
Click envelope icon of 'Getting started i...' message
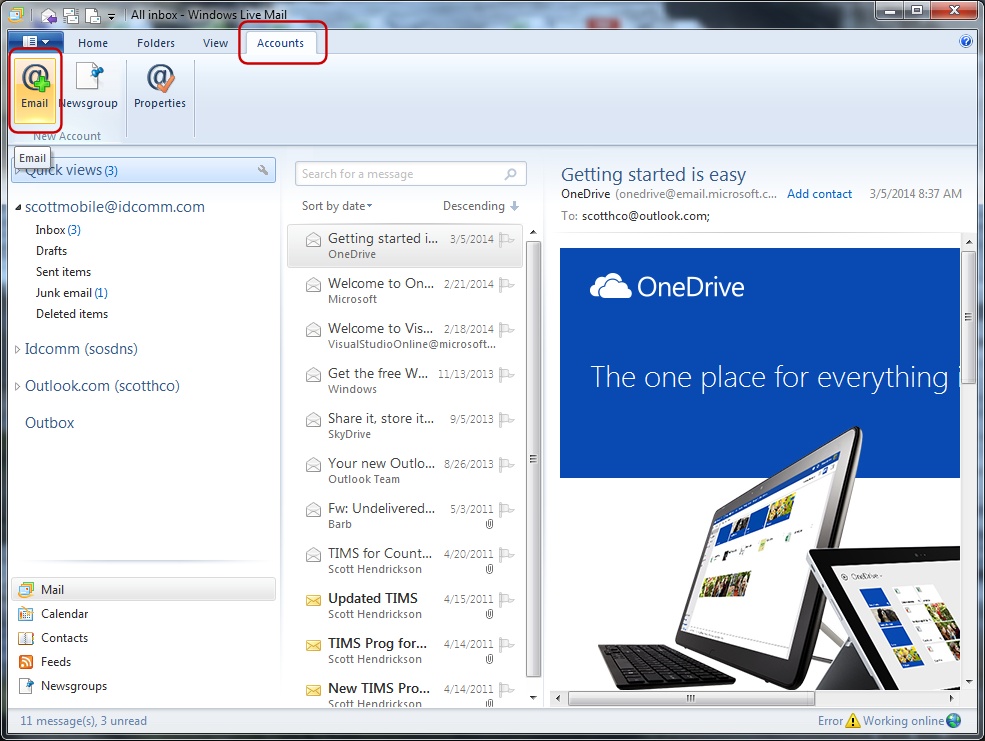click(313, 239)
